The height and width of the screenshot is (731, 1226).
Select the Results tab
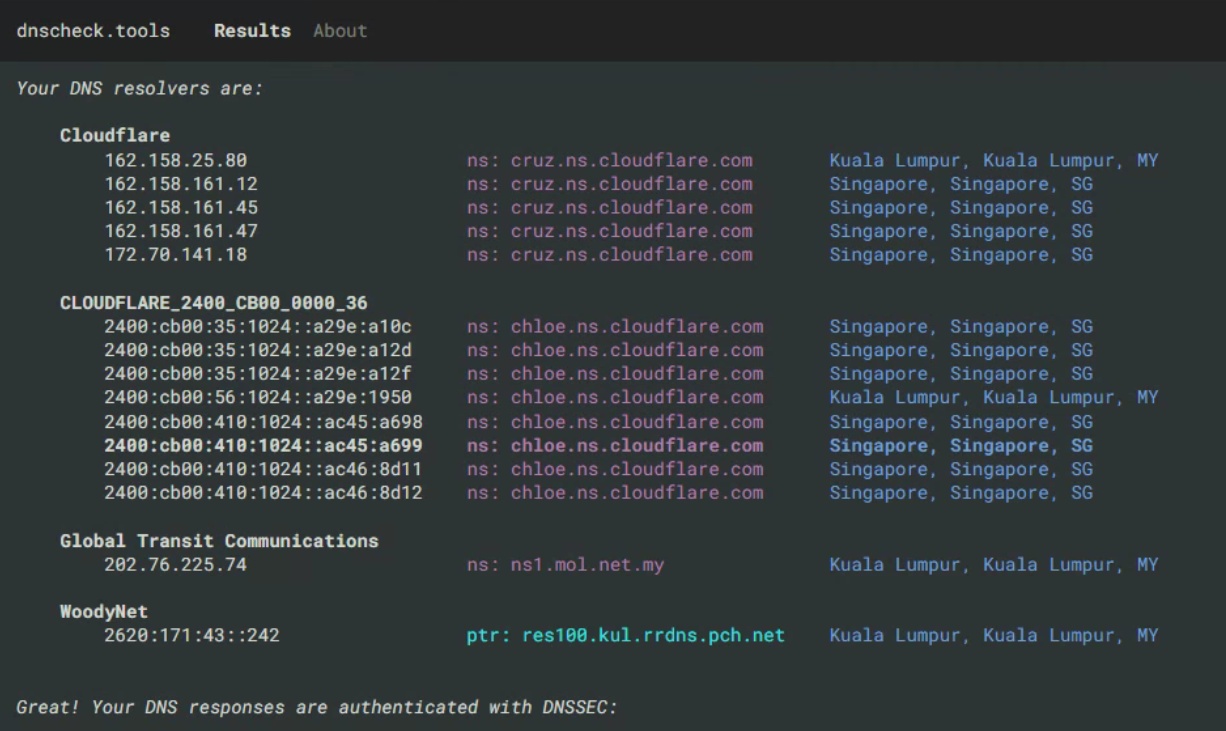pyautogui.click(x=252, y=31)
